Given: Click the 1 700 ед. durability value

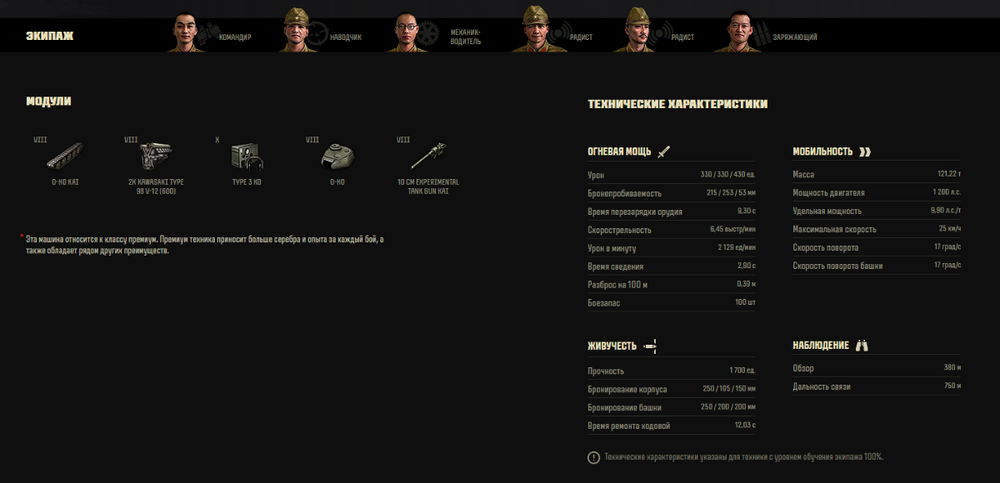Looking at the screenshot, I should point(742,371).
